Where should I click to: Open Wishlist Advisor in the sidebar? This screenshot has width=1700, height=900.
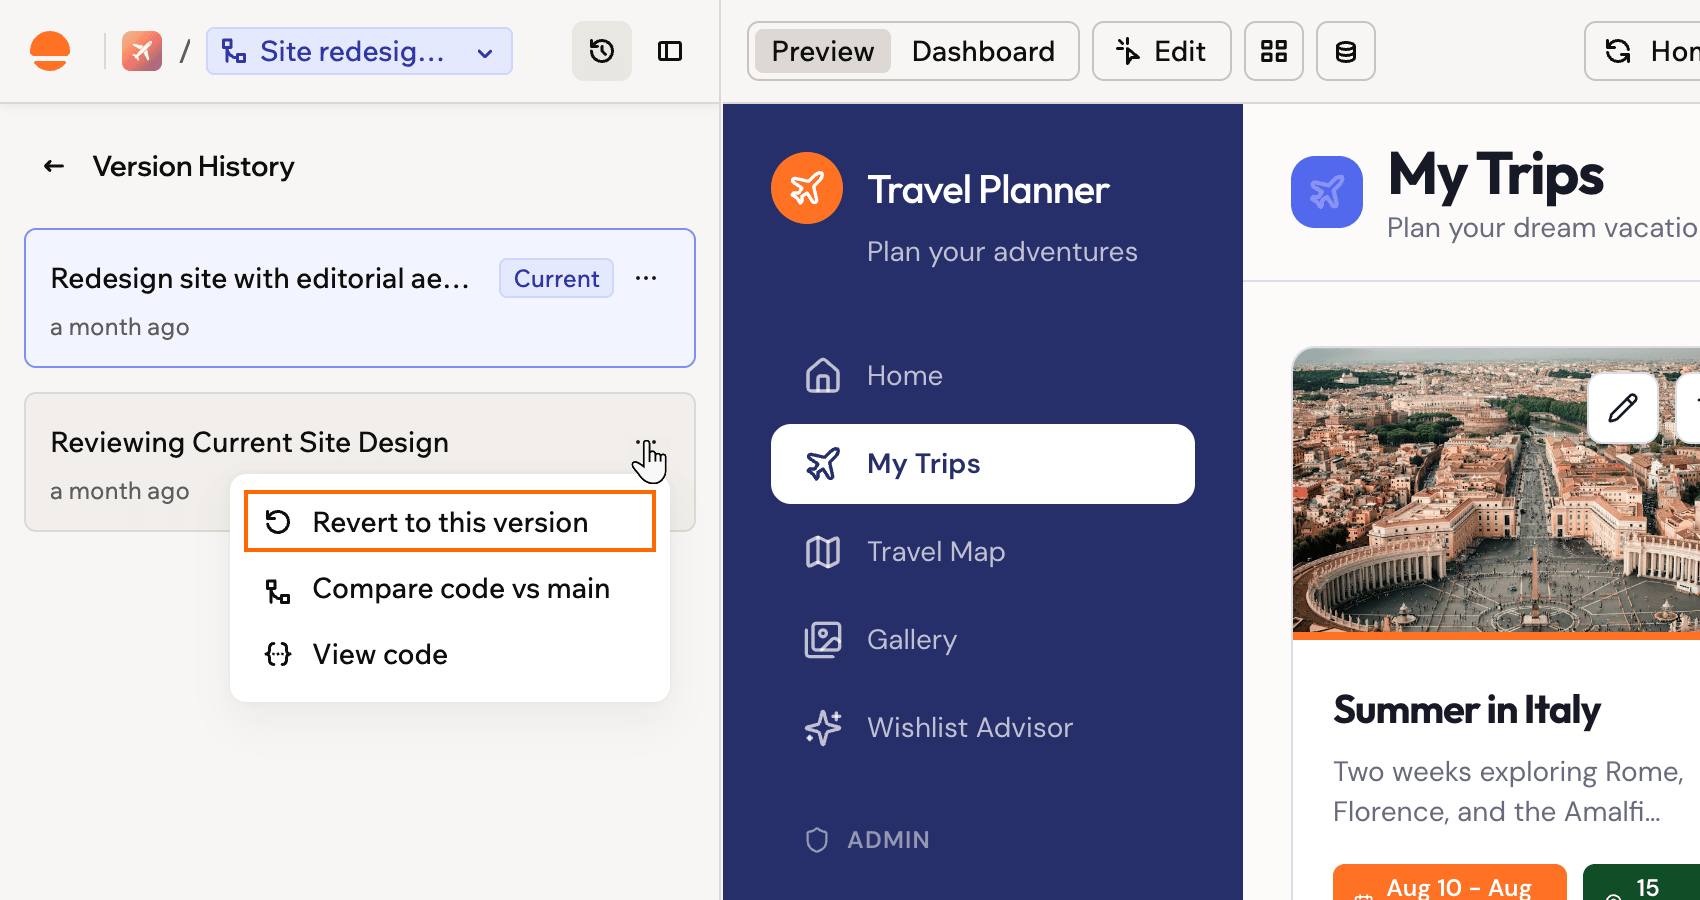coord(982,728)
